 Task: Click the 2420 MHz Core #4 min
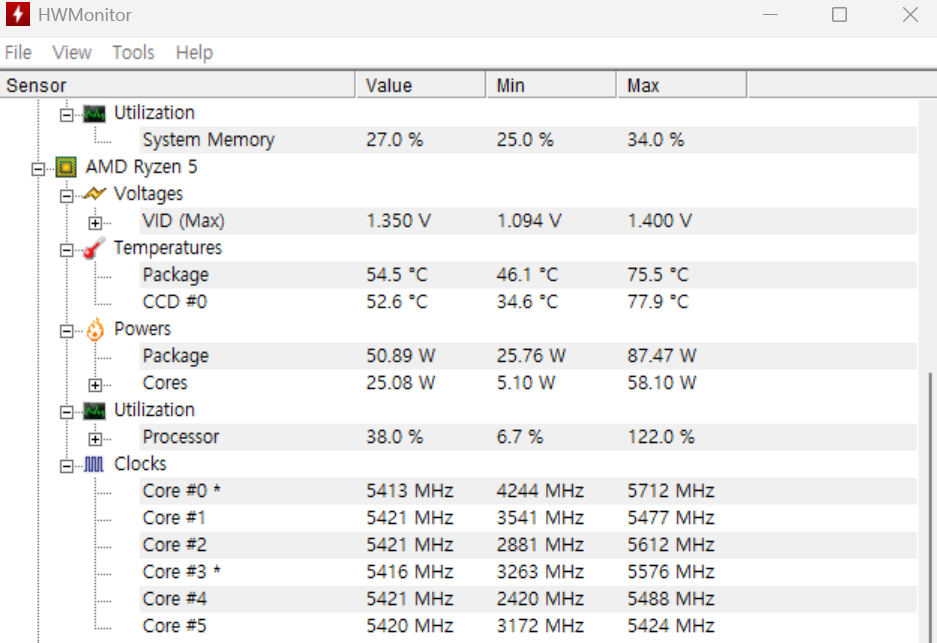(x=540, y=599)
